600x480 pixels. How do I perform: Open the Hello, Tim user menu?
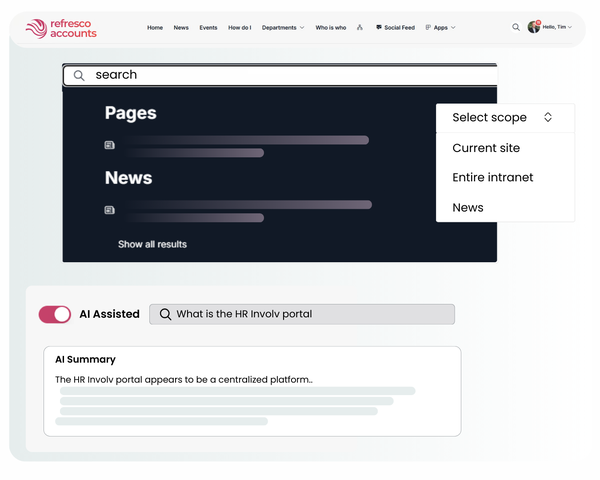[557, 27]
